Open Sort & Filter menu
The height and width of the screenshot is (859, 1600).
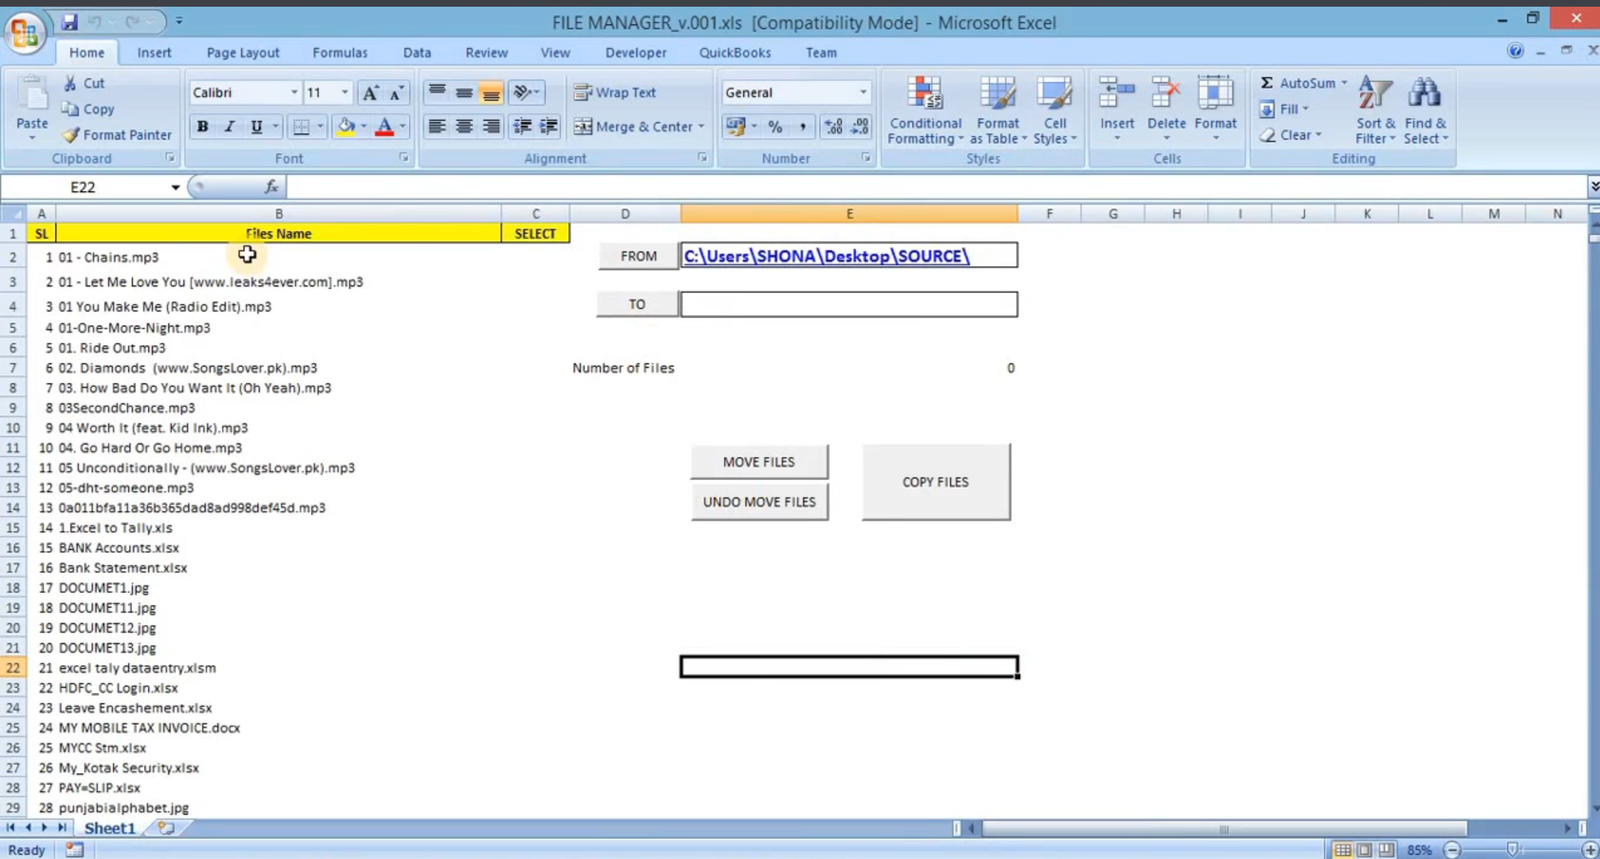coord(1376,110)
